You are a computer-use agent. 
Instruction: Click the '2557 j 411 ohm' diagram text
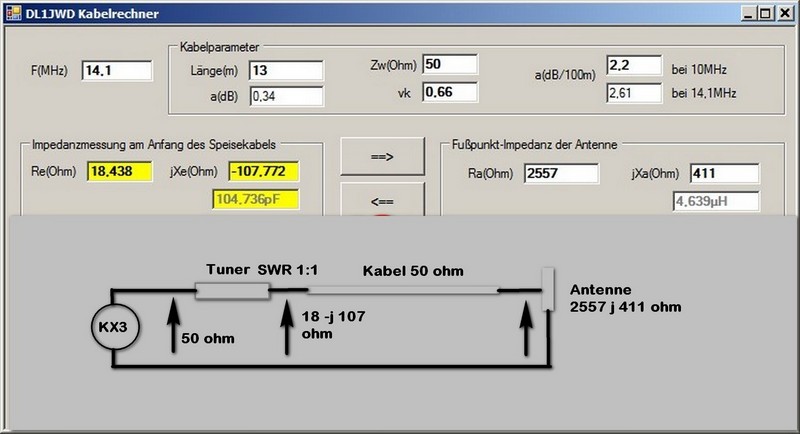(x=626, y=307)
